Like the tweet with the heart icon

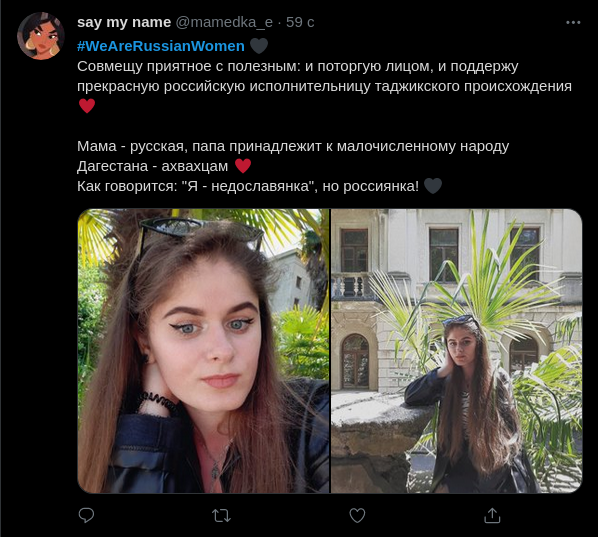357,516
